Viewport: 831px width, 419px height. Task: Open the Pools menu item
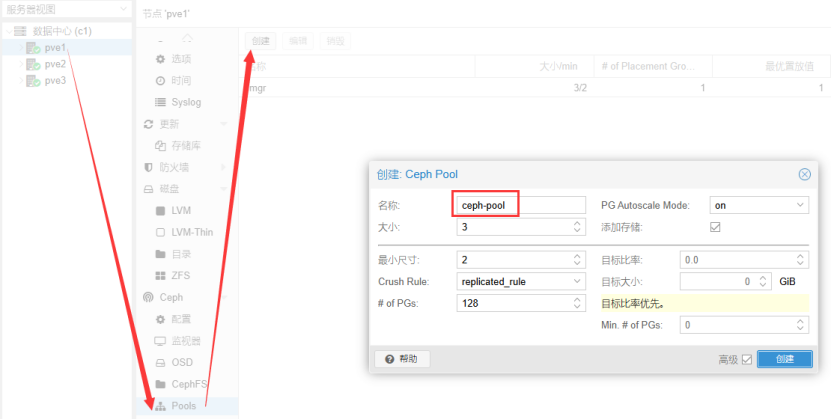pyautogui.click(x=183, y=406)
